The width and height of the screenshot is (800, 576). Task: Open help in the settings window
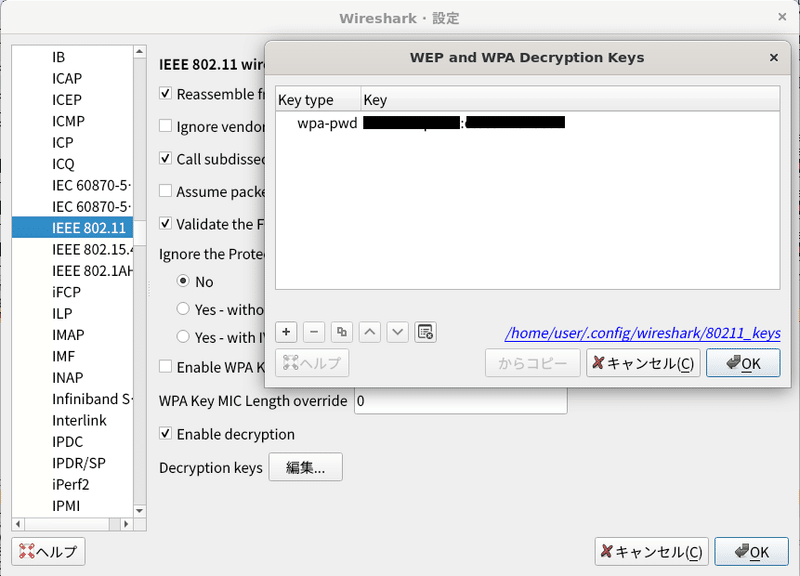pos(48,552)
